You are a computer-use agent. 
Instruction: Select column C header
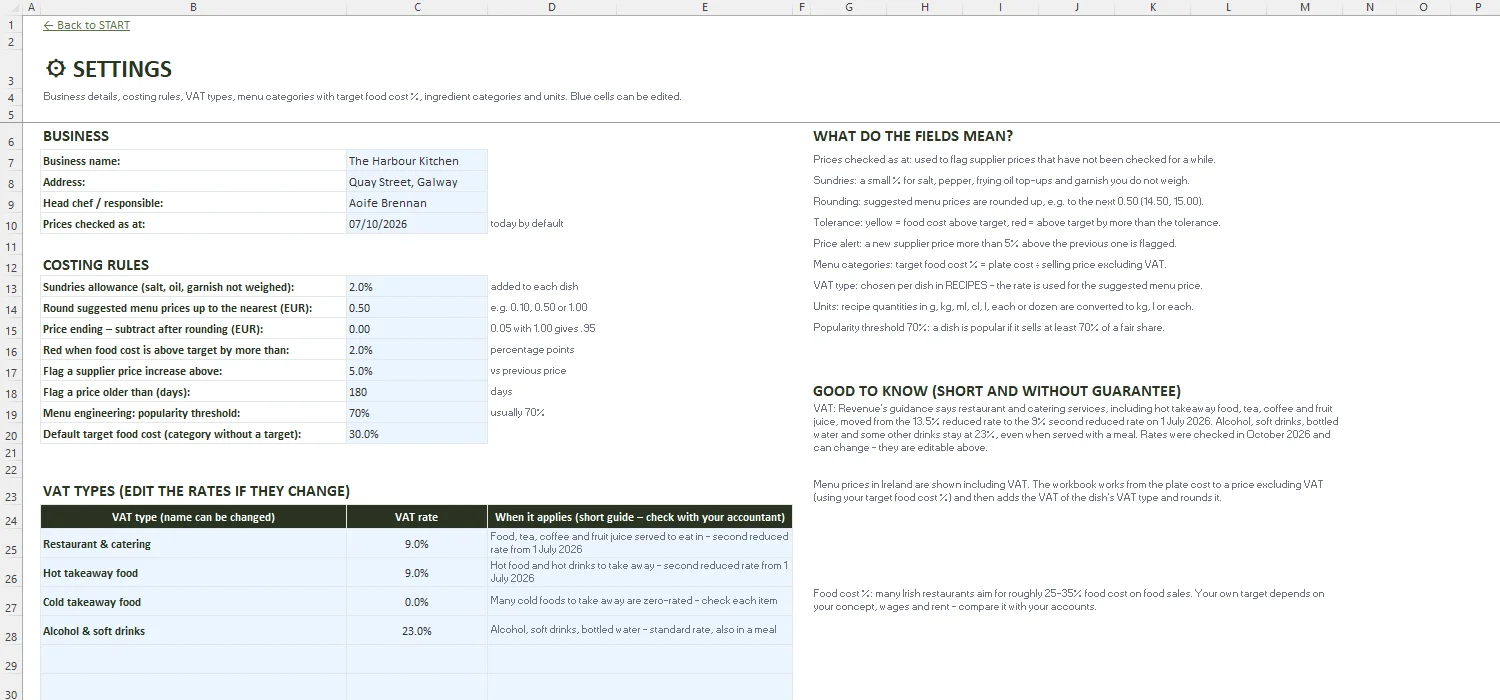pyautogui.click(x=417, y=7)
